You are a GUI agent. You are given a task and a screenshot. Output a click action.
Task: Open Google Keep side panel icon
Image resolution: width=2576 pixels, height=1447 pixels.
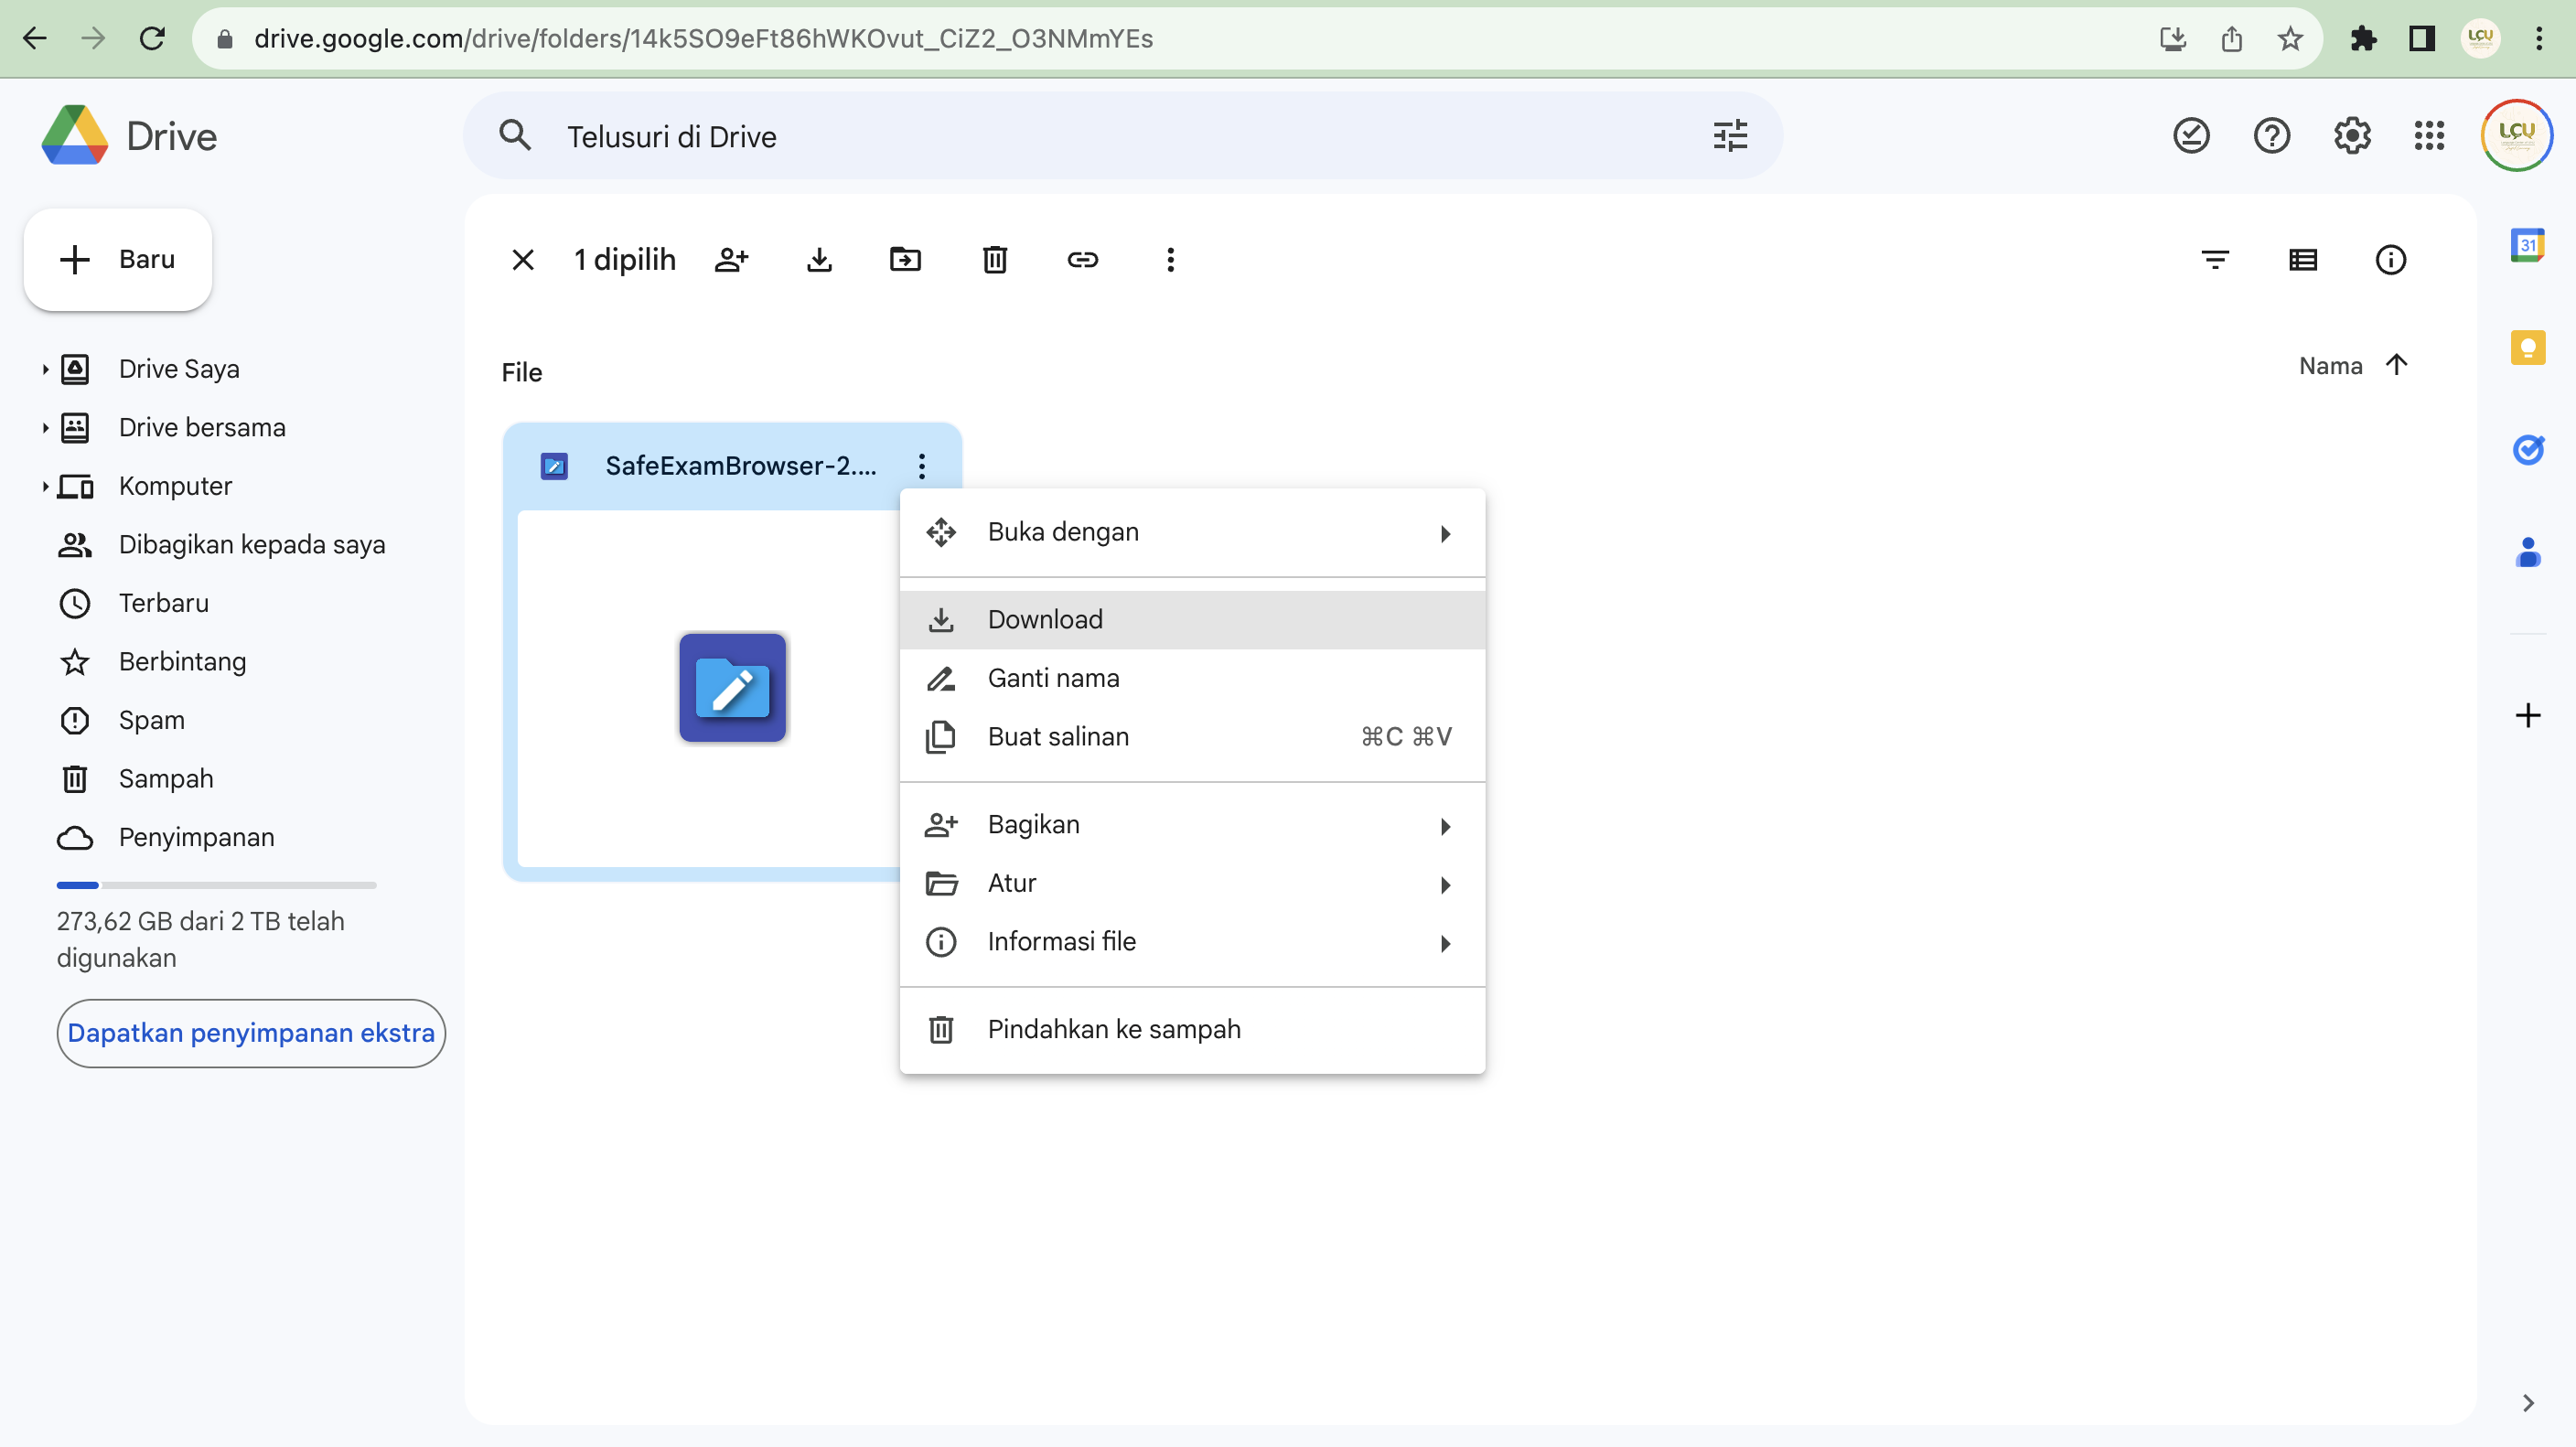pyautogui.click(x=2527, y=347)
